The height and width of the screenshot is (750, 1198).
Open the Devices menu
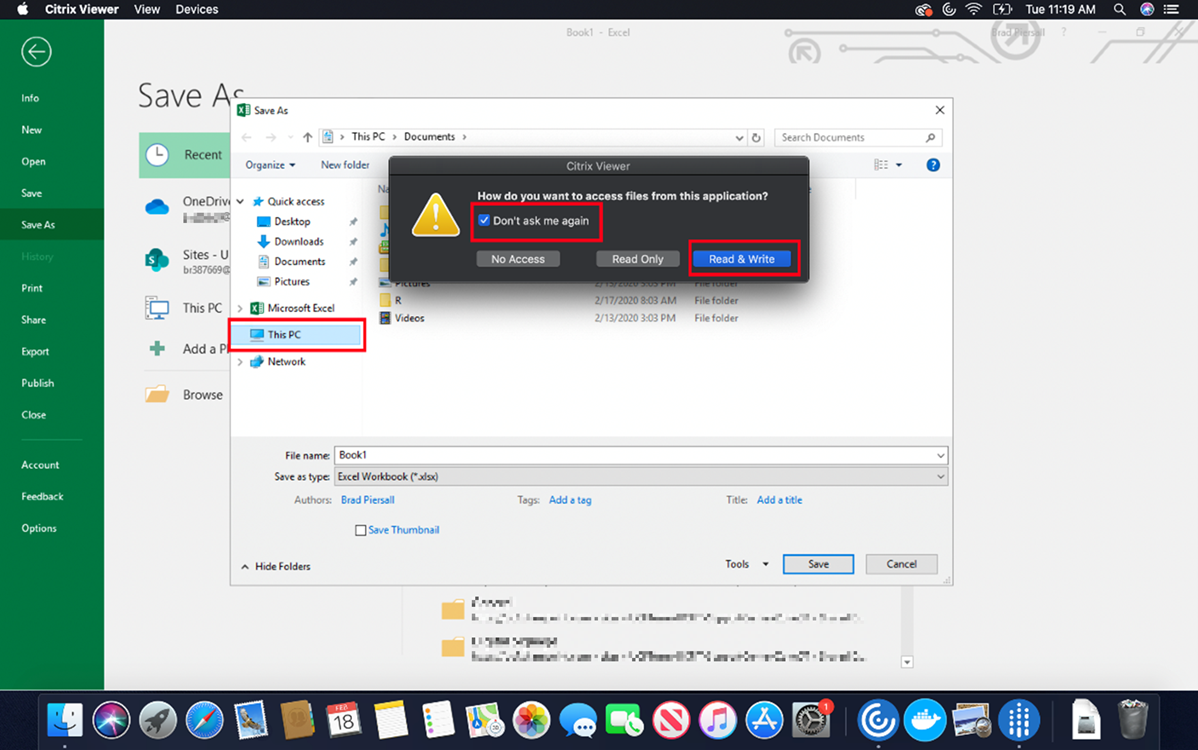pyautogui.click(x=196, y=9)
